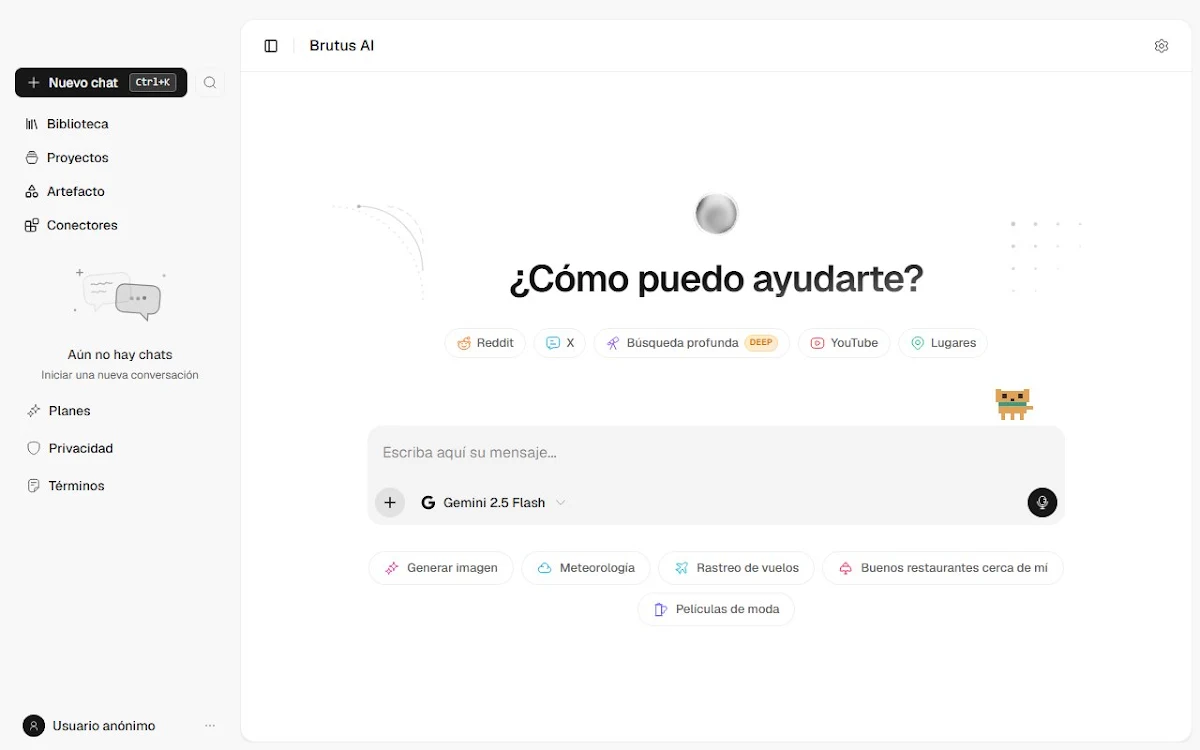
Task: Open the user options ellipsis menu
Action: (210, 726)
